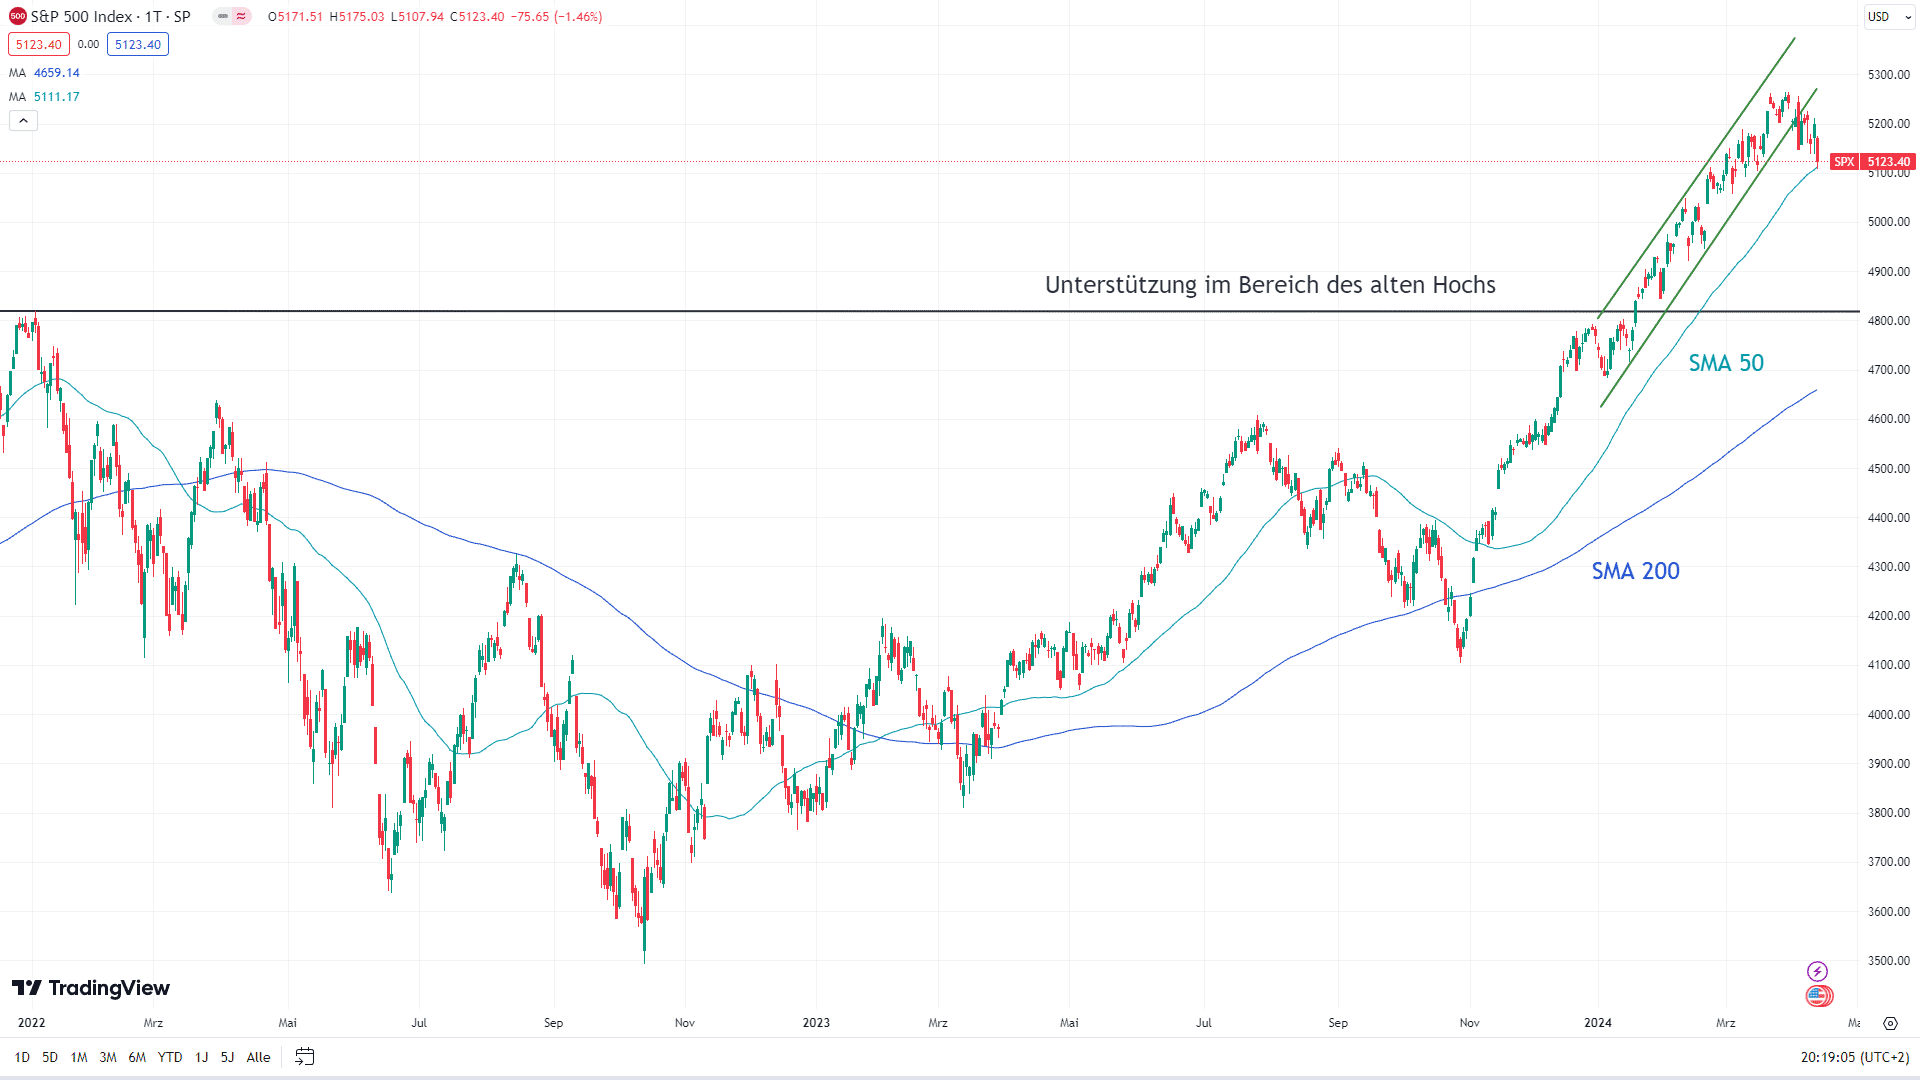Open the USD currency dropdown

click(x=1888, y=16)
